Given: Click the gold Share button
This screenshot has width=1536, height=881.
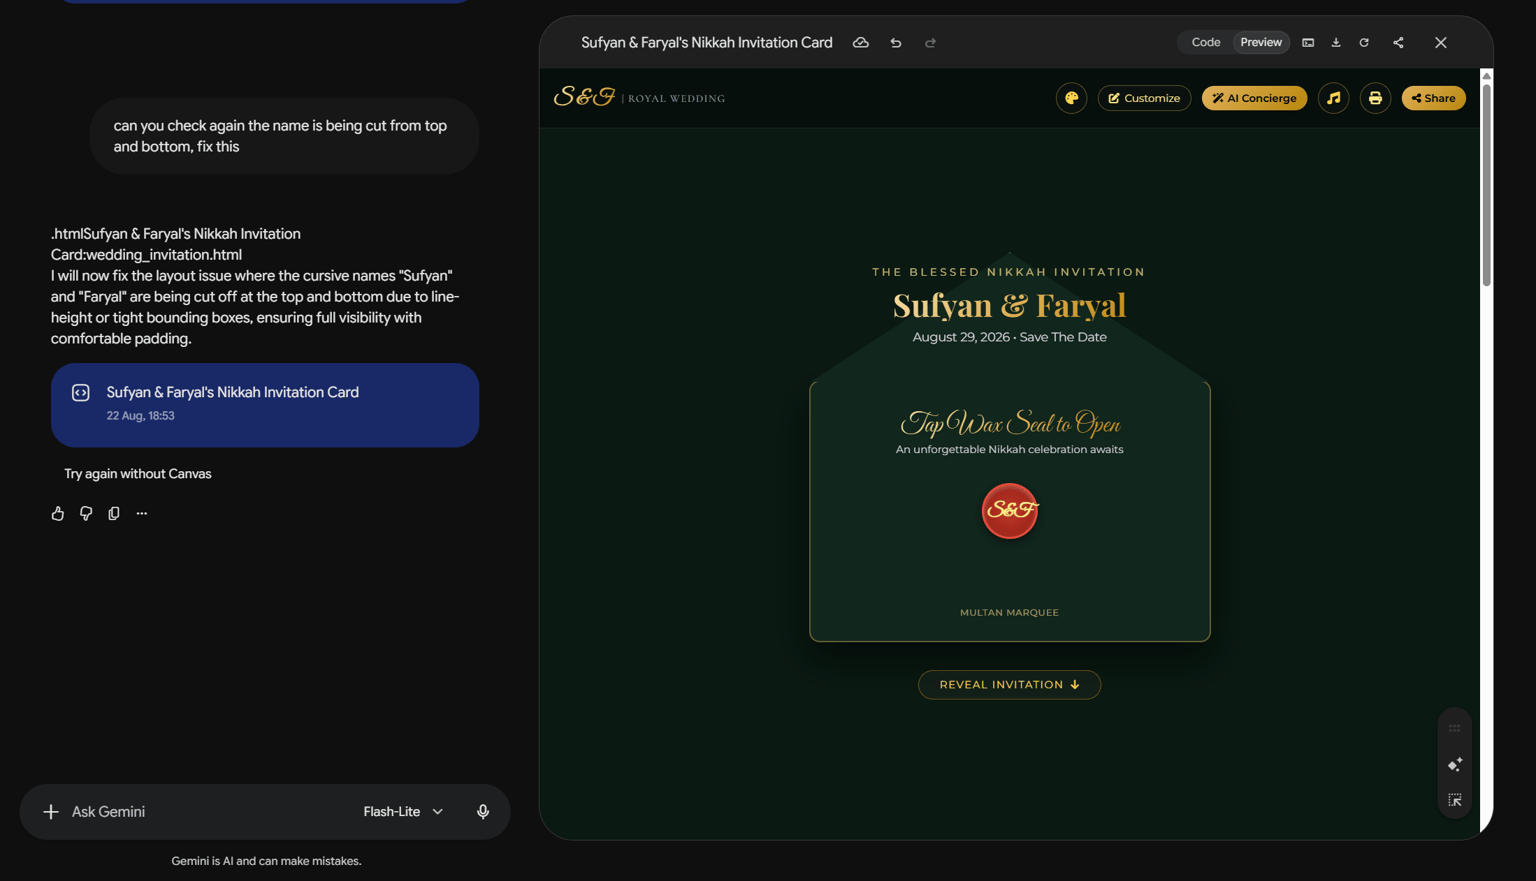Looking at the screenshot, I should point(1433,98).
